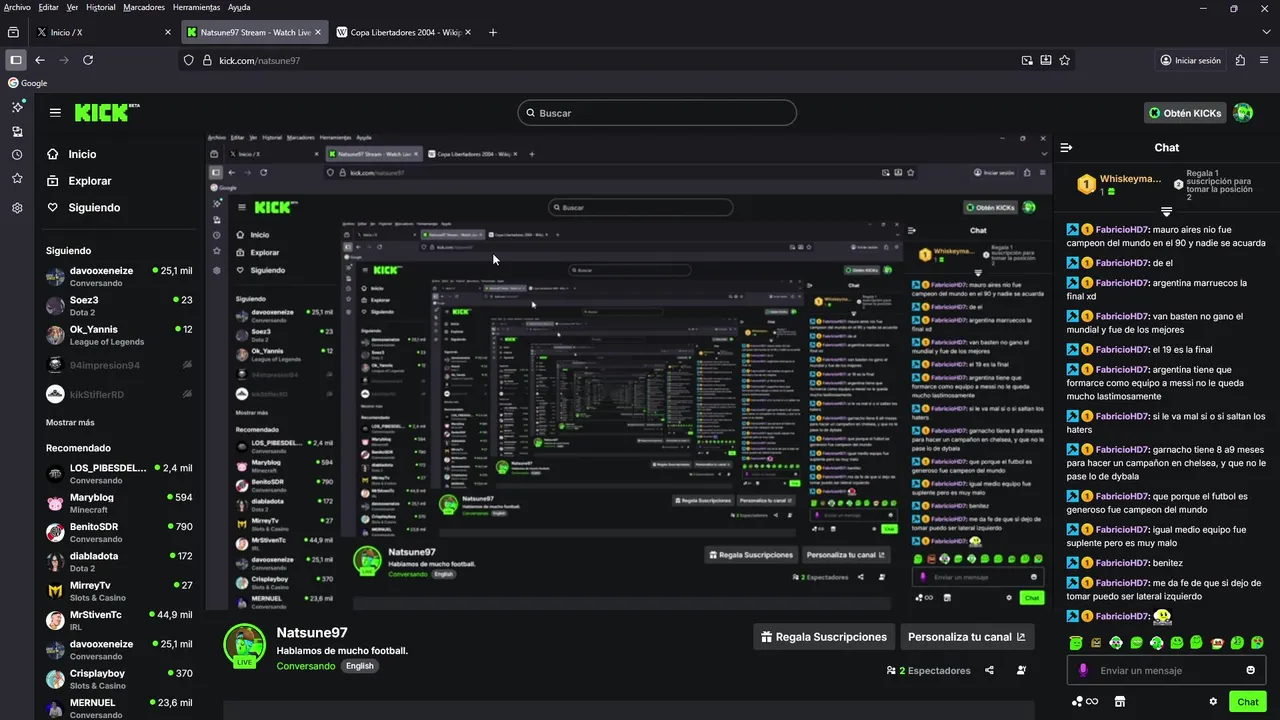This screenshot has height=720, width=1280.
Task: Click the site security shield icon
Action: [188, 60]
